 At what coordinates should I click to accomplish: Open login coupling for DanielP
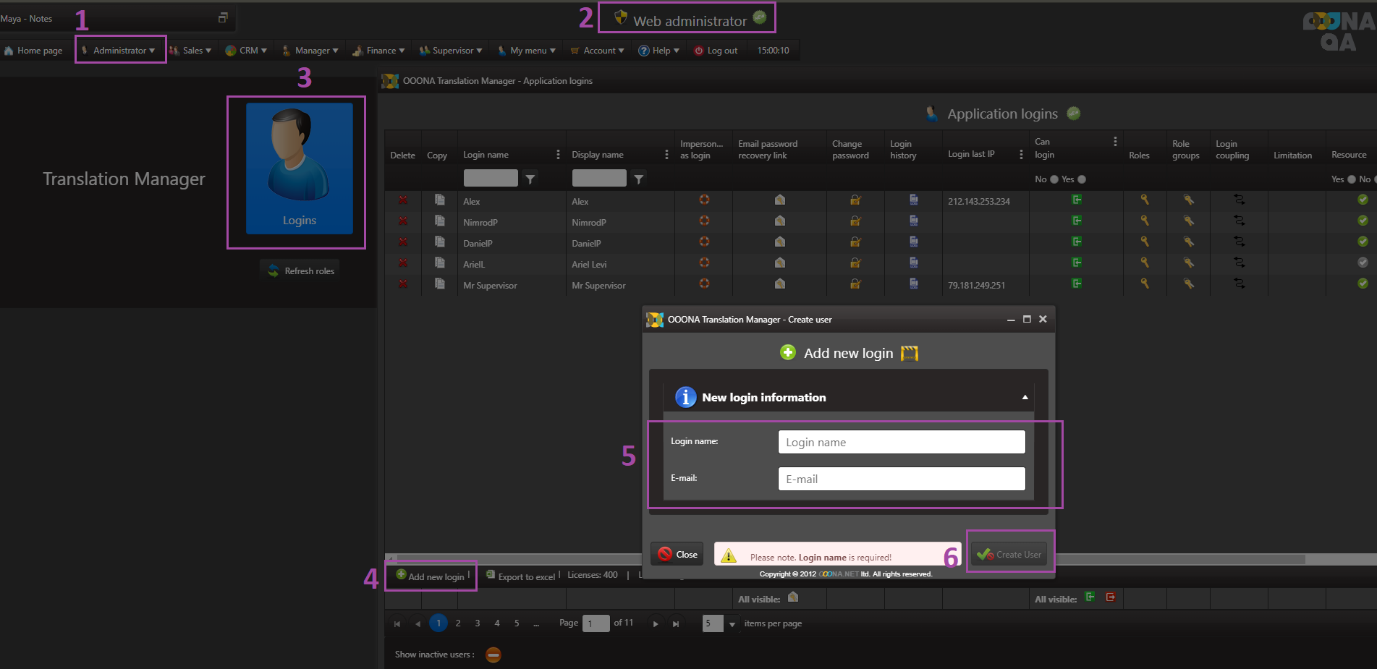pos(1240,242)
